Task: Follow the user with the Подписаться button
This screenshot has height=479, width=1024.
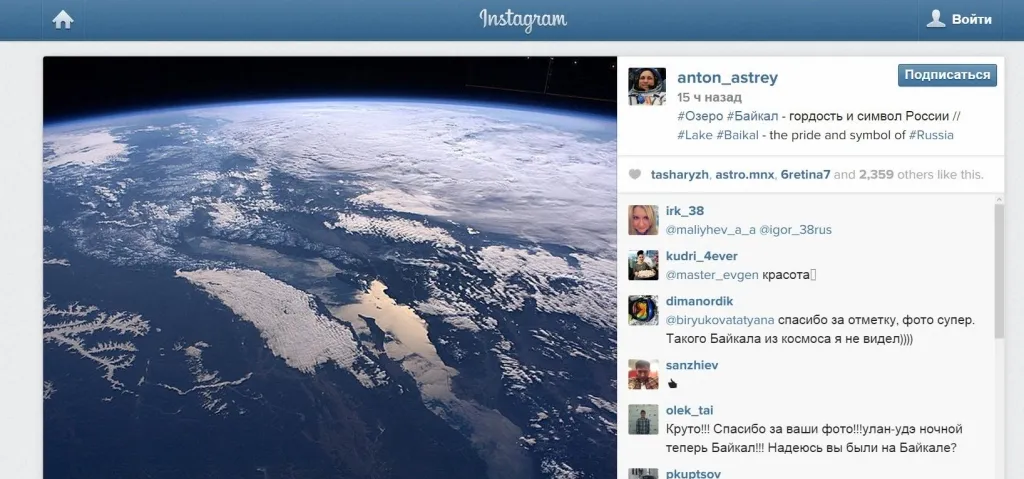Action: point(947,75)
